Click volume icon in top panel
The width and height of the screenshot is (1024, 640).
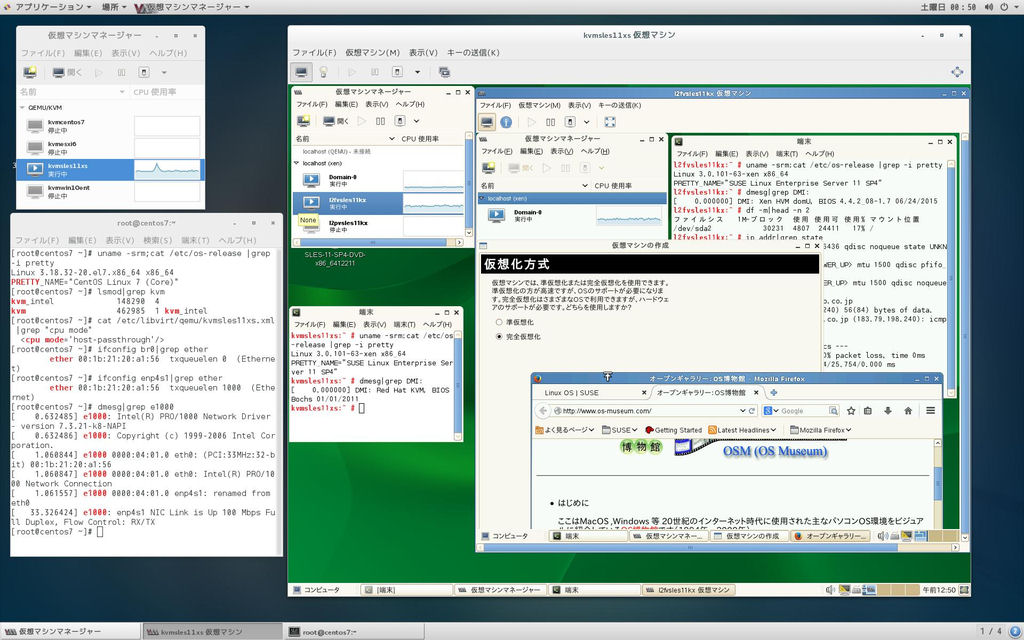[989, 7]
